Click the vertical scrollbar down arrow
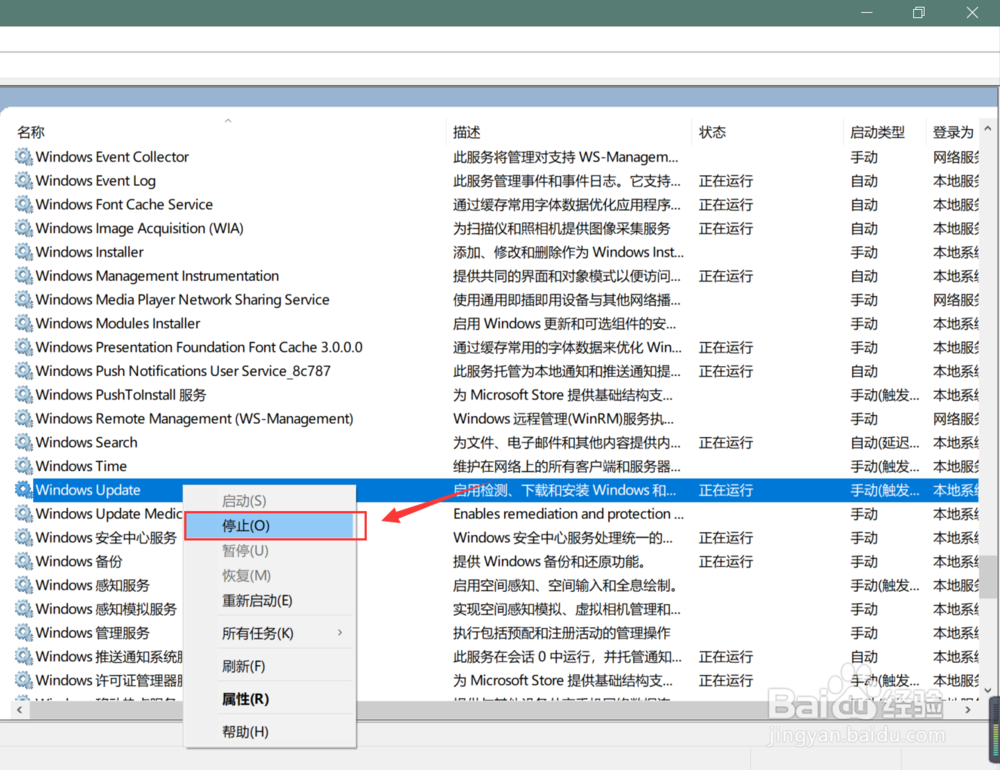Screen dimensions: 1000x770 (x=988, y=690)
